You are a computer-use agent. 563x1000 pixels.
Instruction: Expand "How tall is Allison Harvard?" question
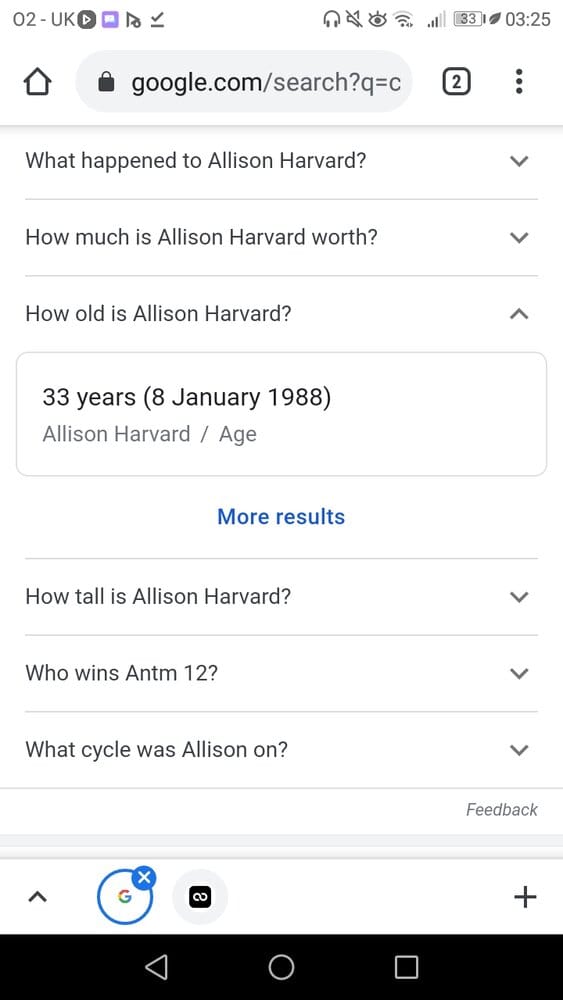[281, 597]
